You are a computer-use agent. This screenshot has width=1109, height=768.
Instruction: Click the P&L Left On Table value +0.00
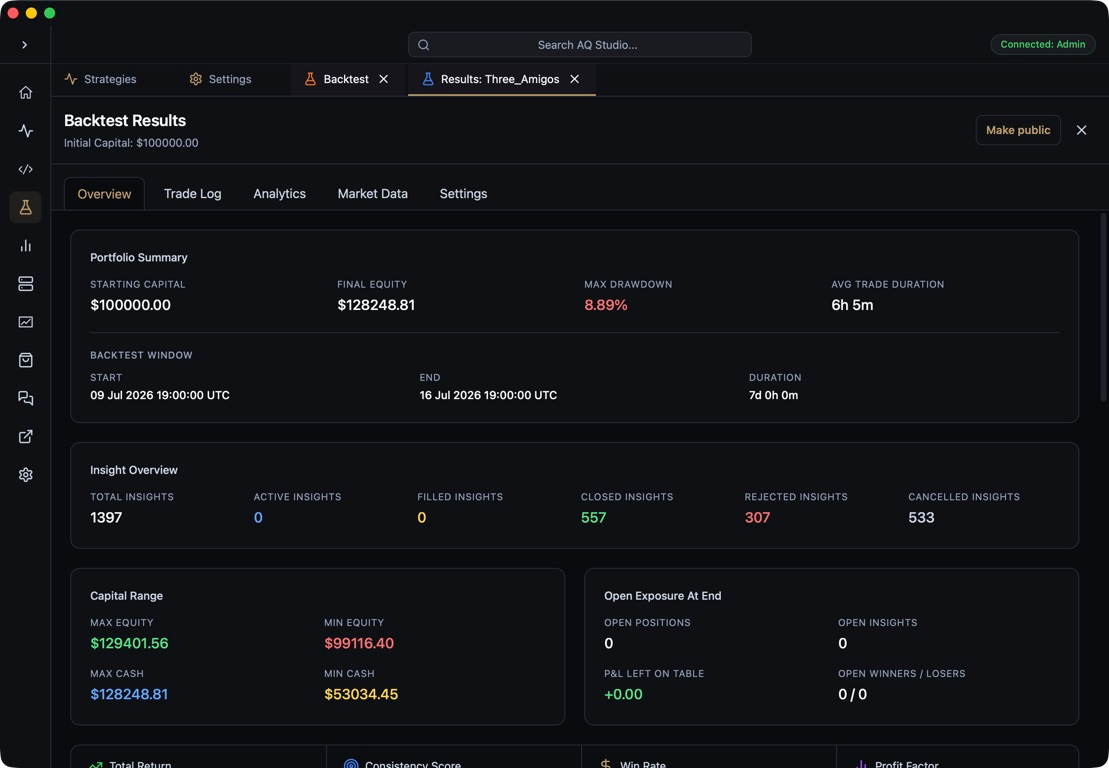[x=623, y=694]
